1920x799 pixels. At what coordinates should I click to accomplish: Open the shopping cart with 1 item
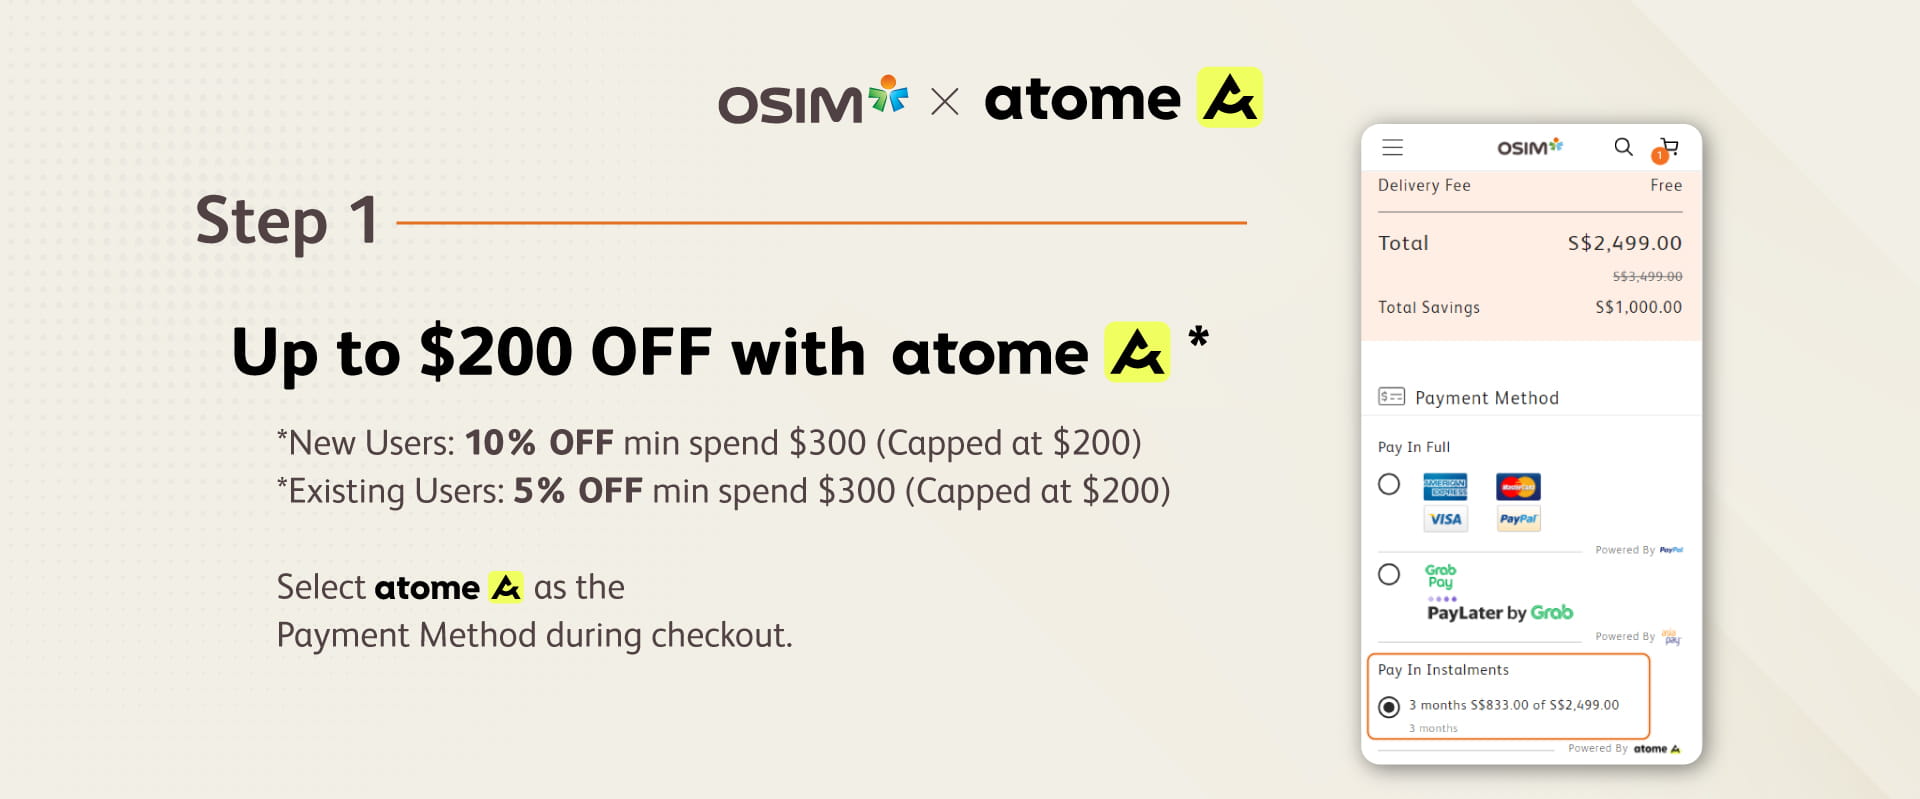coord(1668,147)
